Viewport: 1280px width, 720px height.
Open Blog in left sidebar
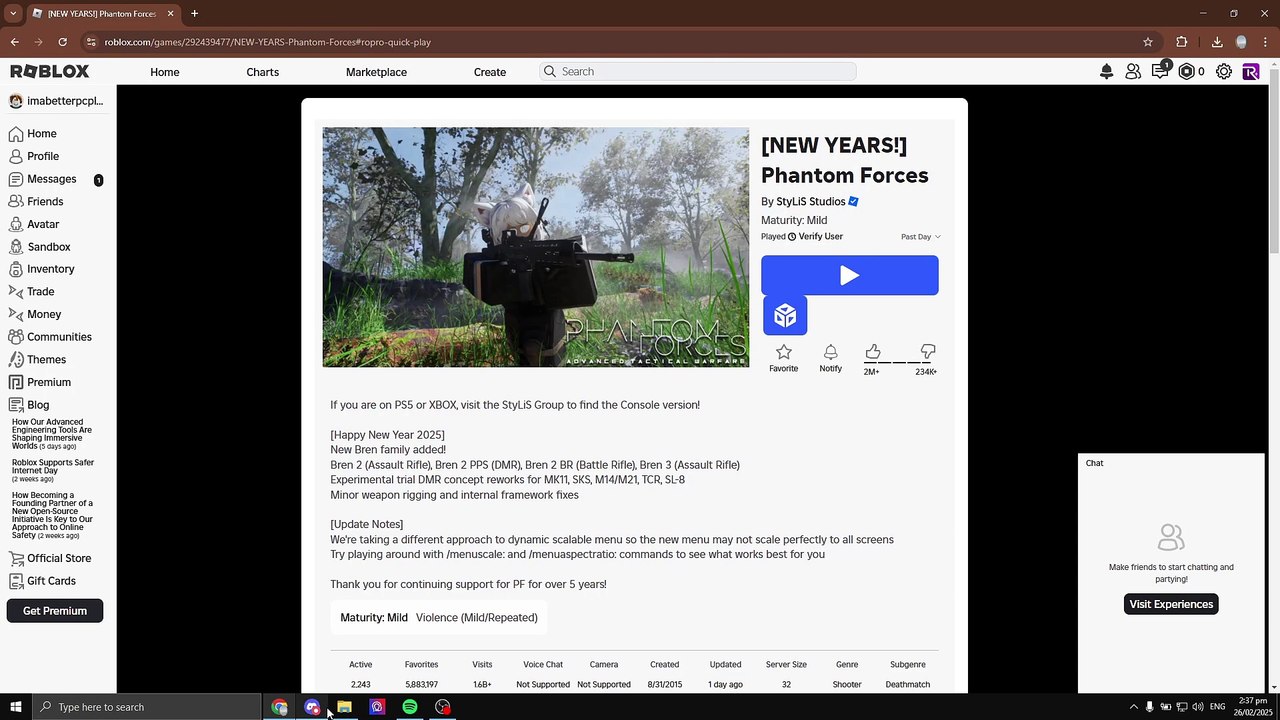(x=29, y=405)
